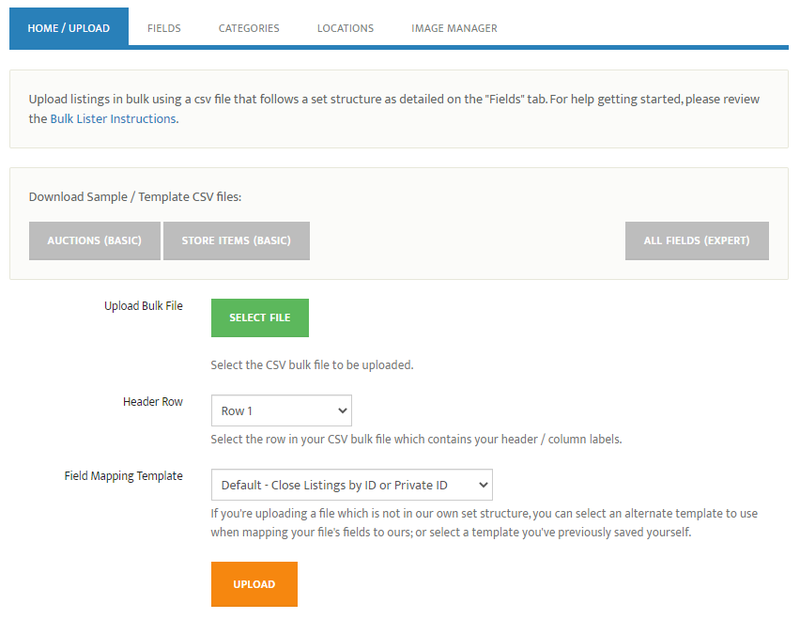
Task: Click the chevron on Default Close Listings dropdown
Action: [x=483, y=485]
